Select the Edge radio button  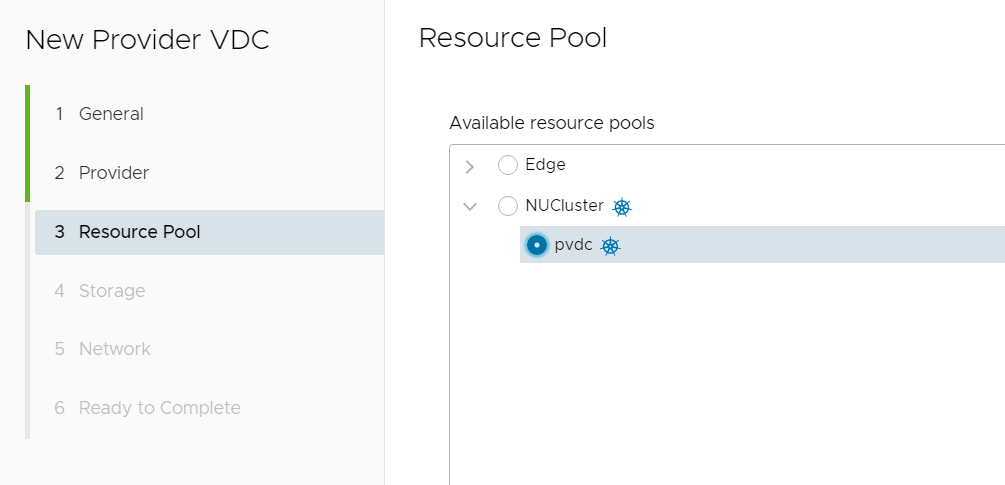tap(508, 166)
